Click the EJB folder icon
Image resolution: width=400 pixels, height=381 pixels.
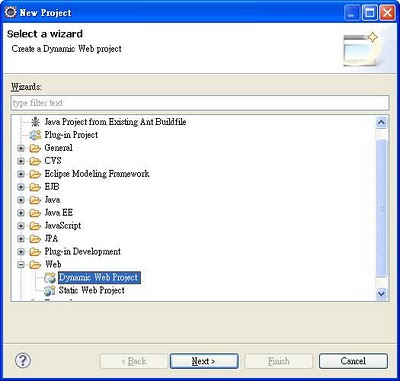point(35,187)
